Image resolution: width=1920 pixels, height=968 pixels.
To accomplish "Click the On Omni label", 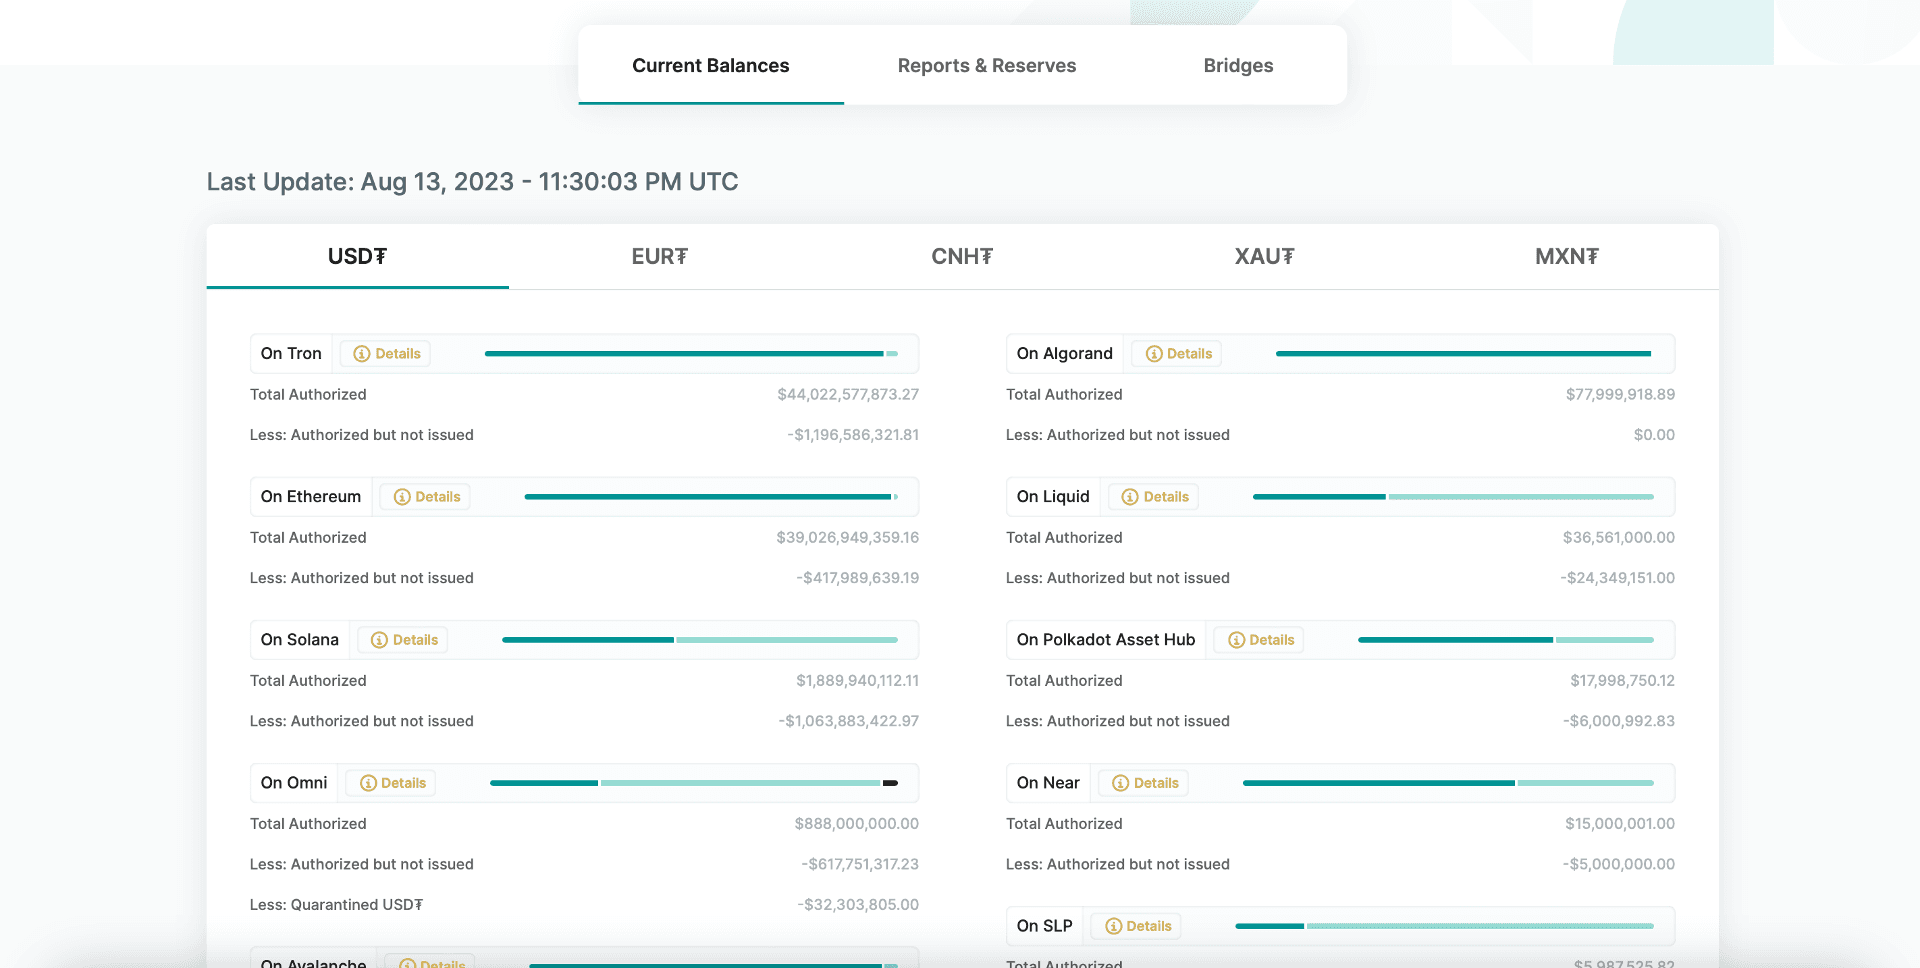I will (x=294, y=783).
